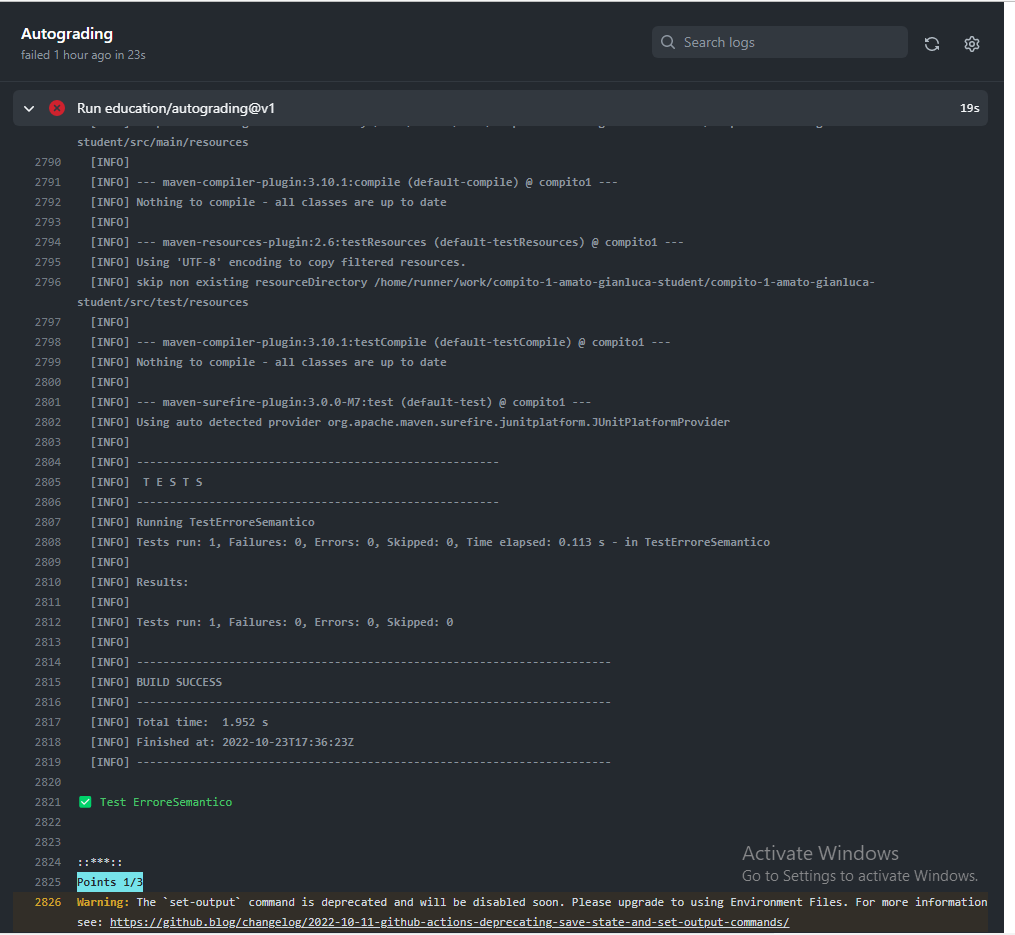
Task: Click the 'Results:' log line
Action: coord(139,582)
